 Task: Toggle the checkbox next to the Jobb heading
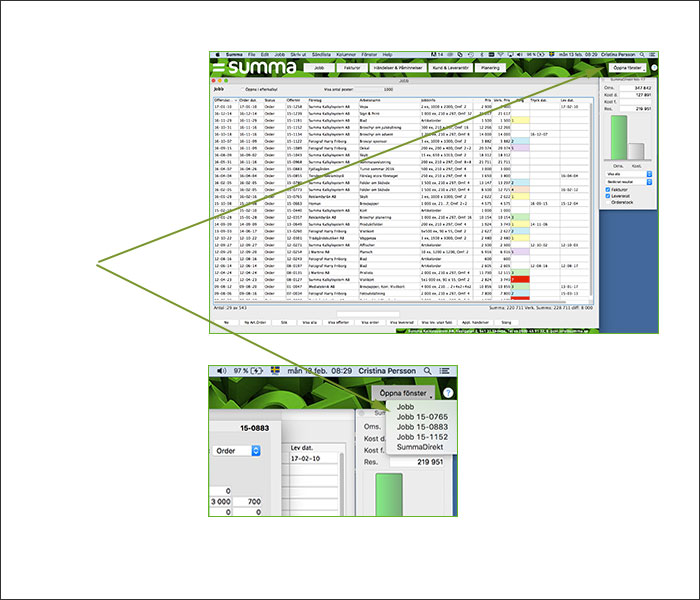pos(242,90)
